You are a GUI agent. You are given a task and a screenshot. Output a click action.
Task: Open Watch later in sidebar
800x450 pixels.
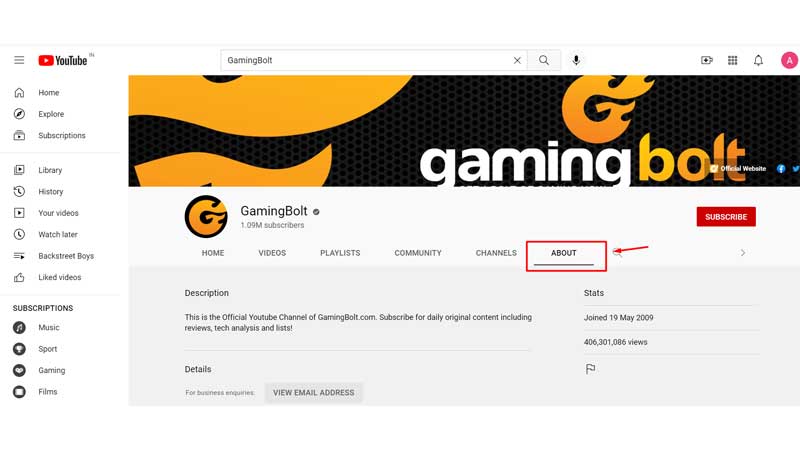(x=58, y=234)
